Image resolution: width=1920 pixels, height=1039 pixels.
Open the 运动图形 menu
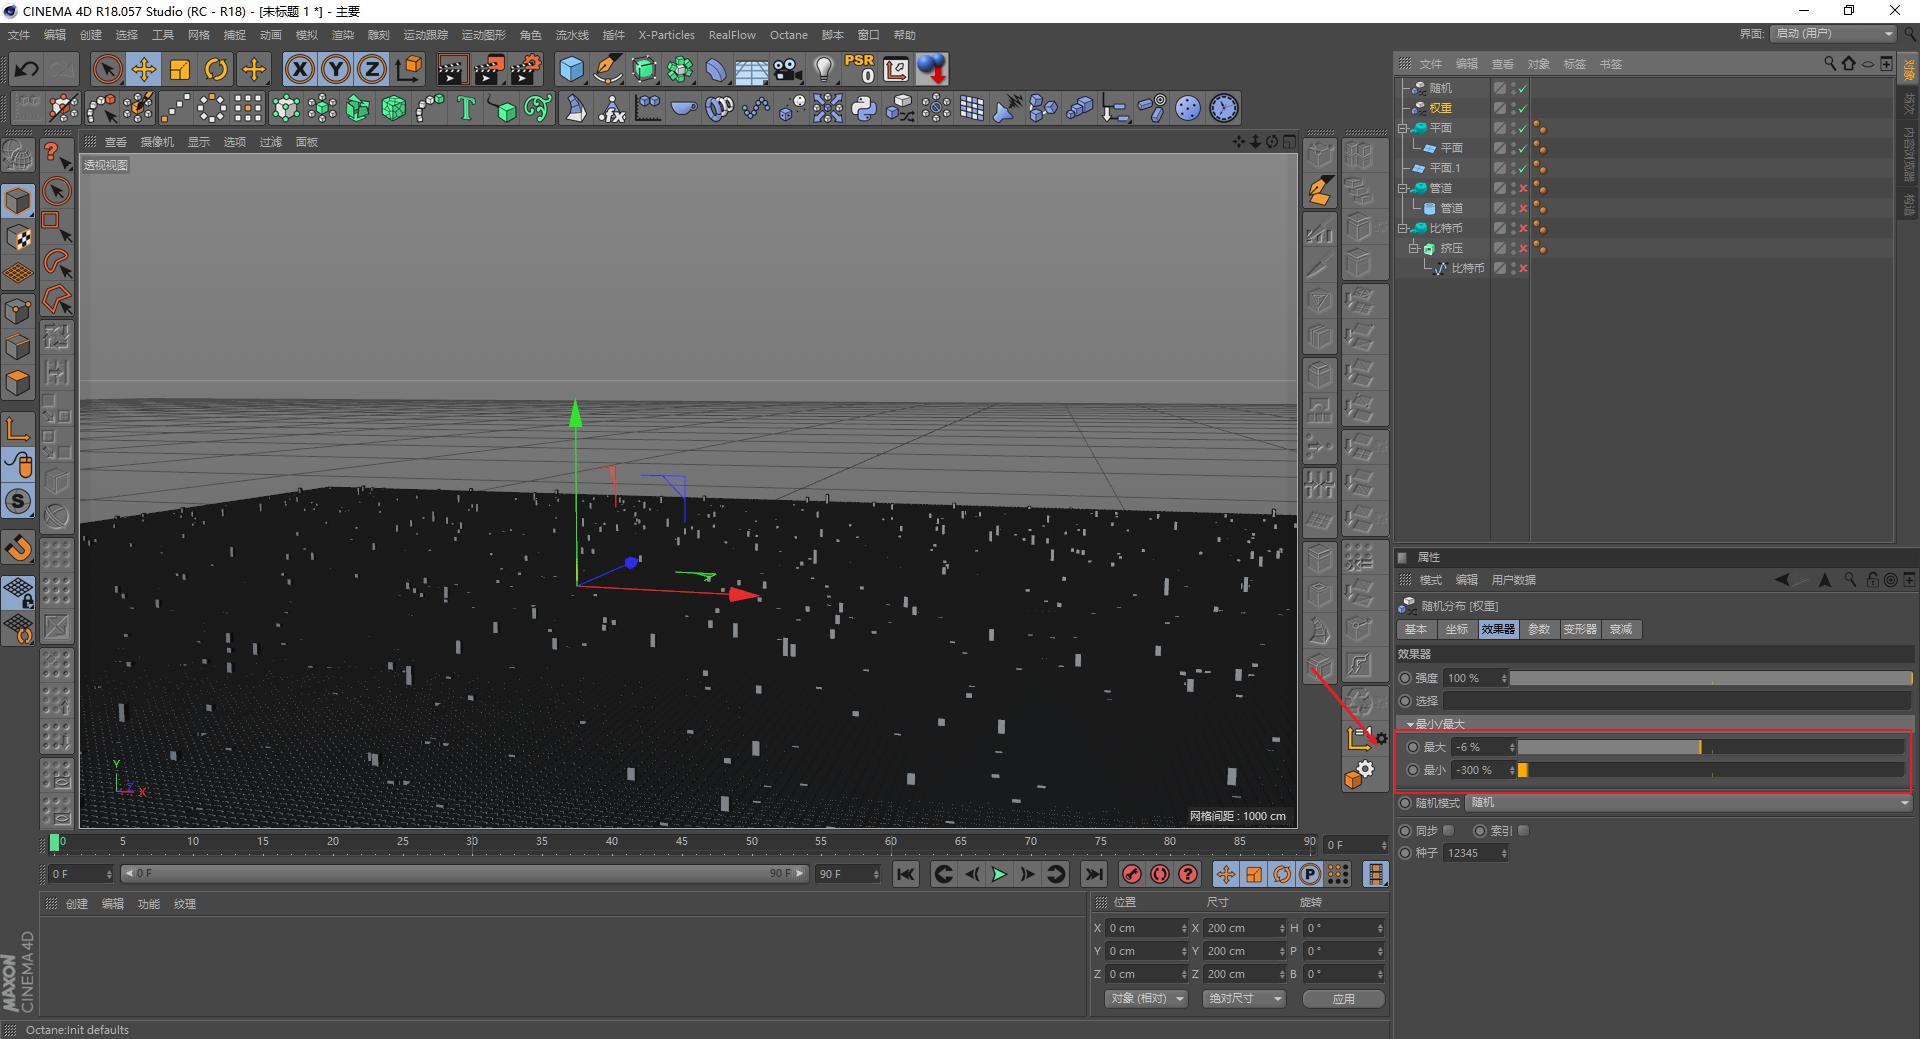483,35
